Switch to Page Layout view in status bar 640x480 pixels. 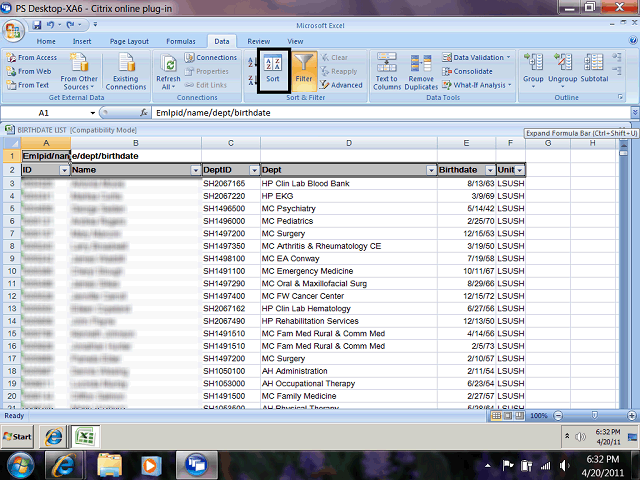point(508,416)
